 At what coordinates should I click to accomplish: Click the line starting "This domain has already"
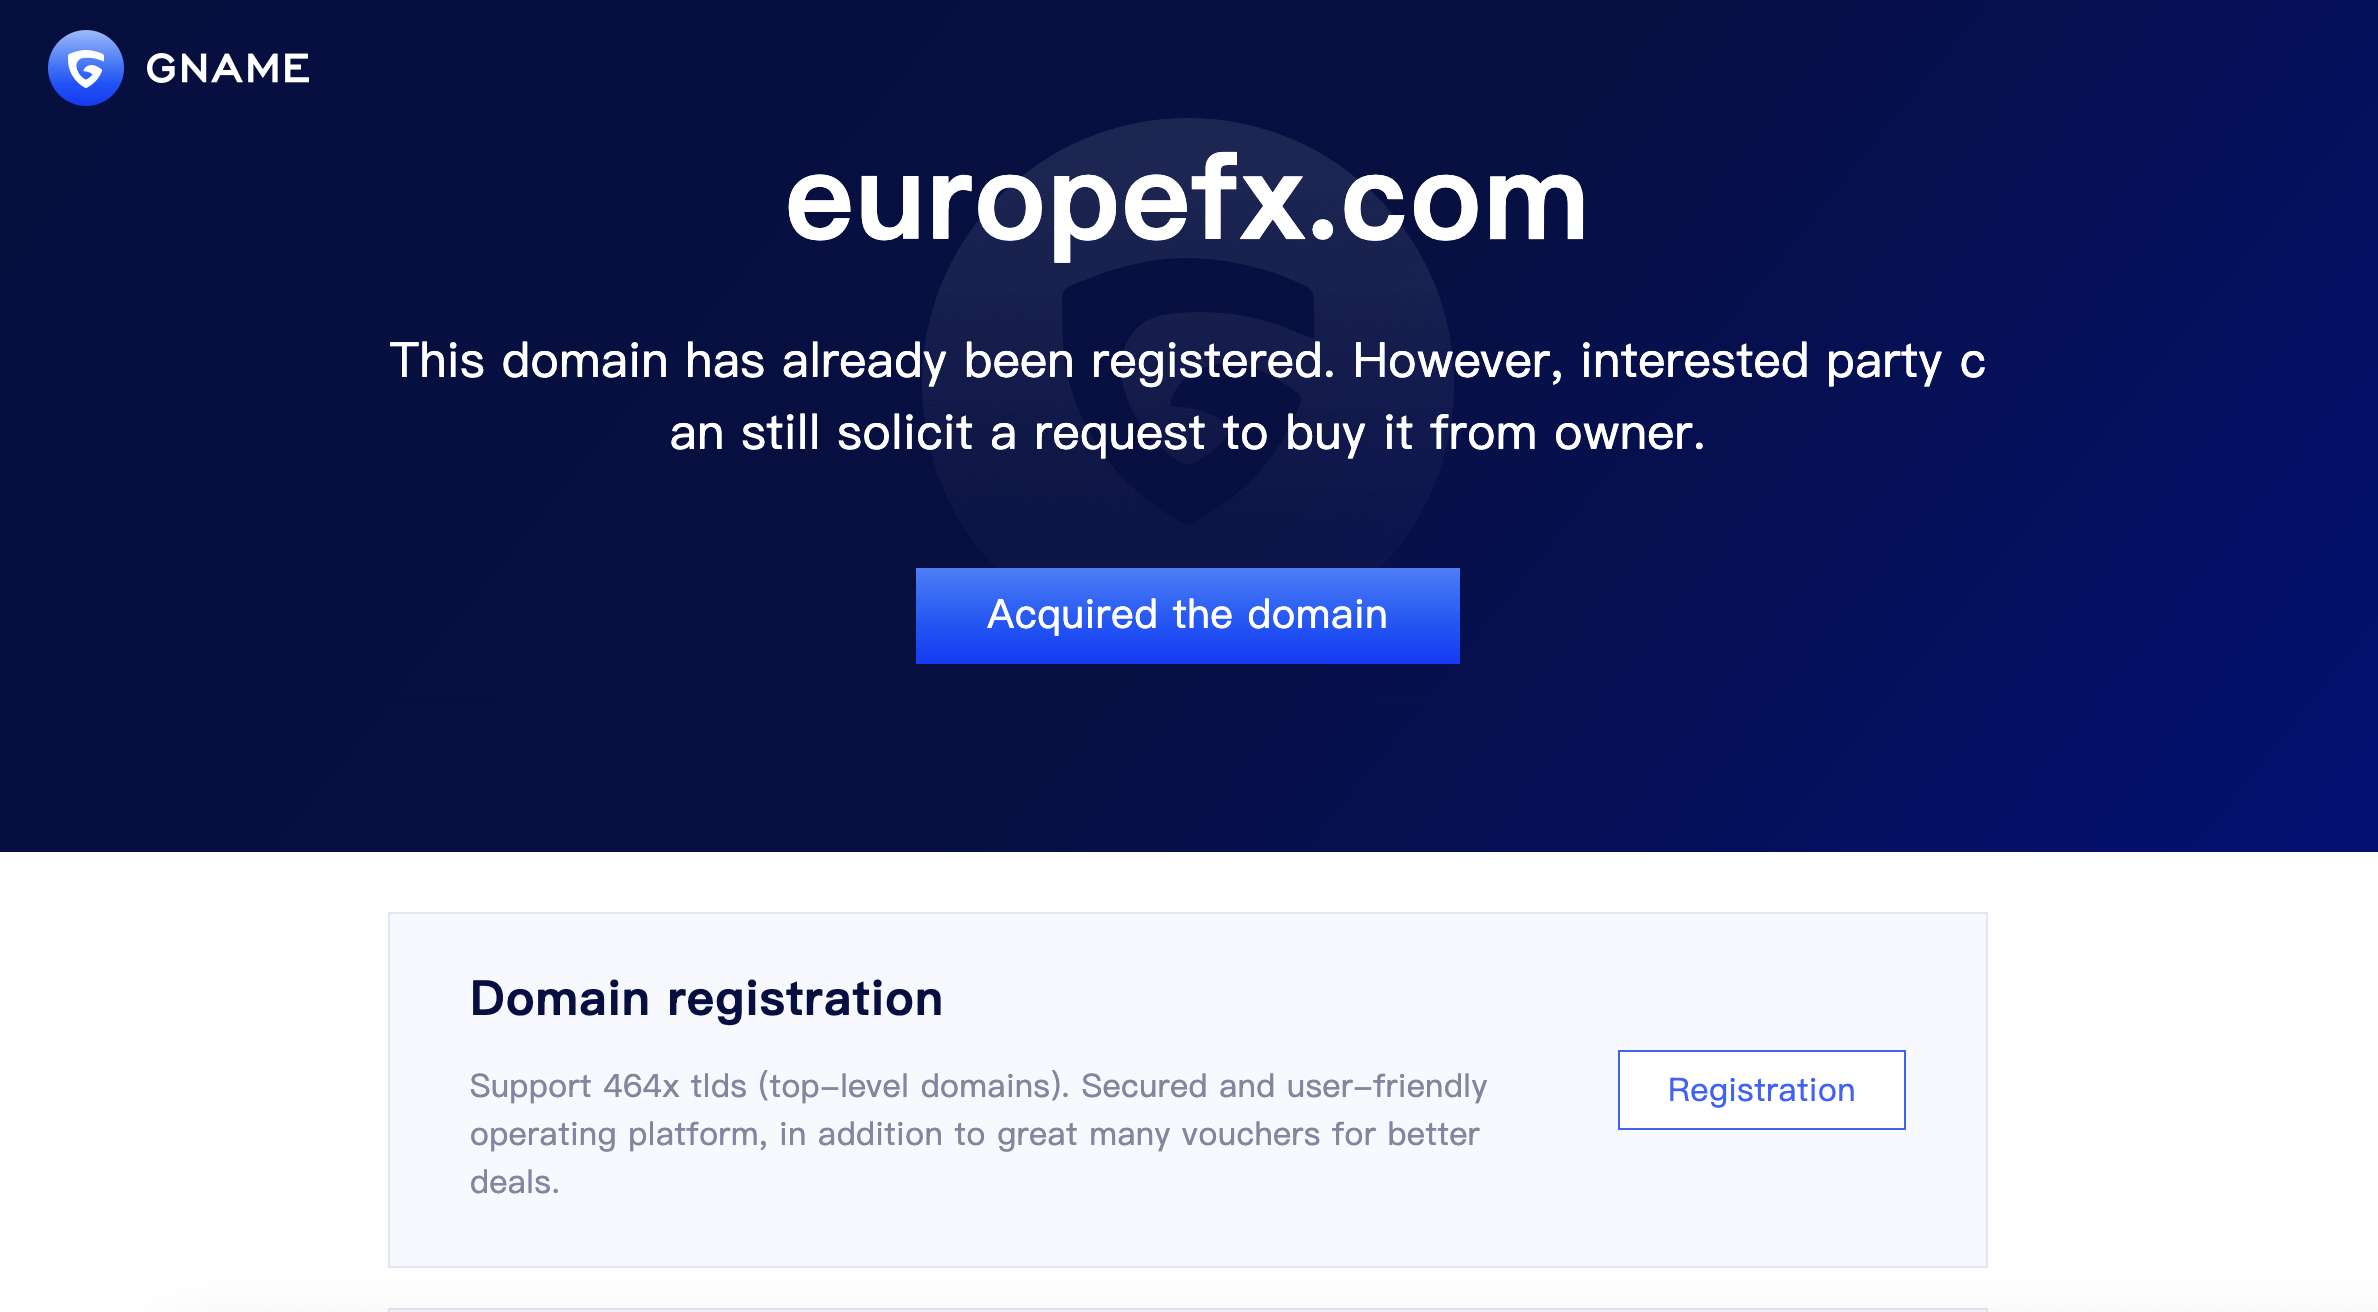pos(1187,361)
